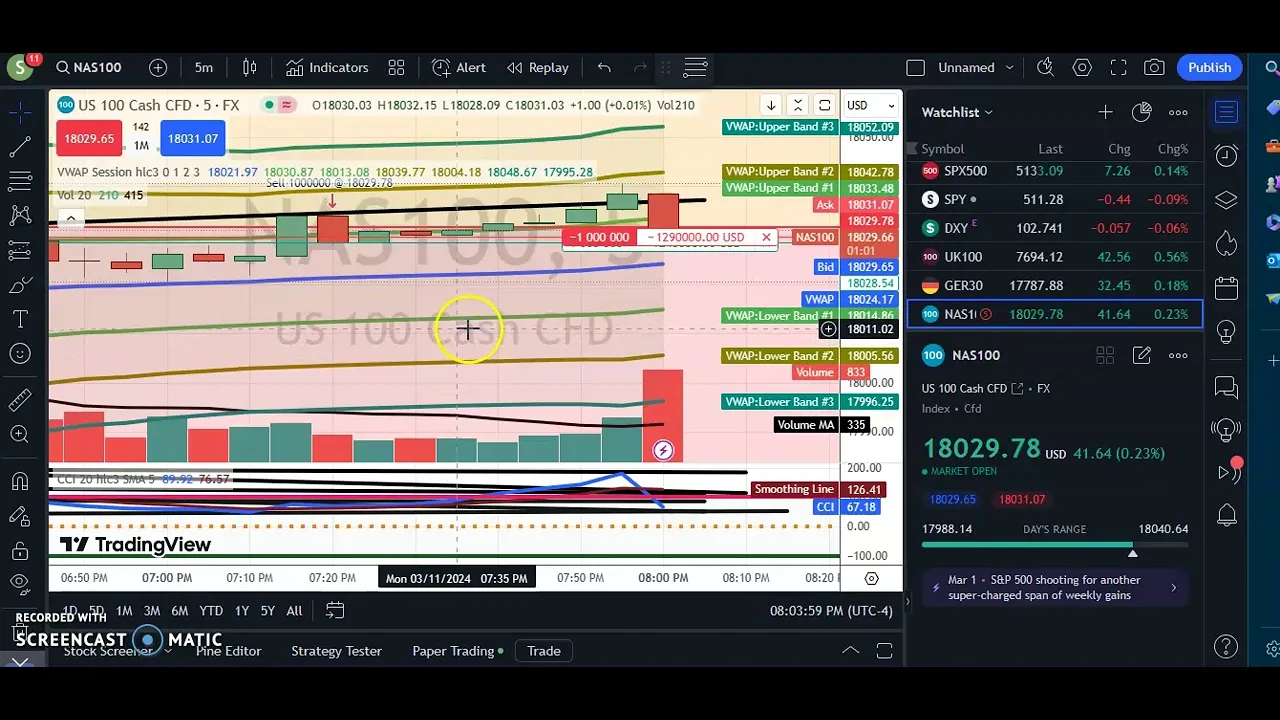Click the quick search lightning icon
1280x720 pixels.
1045,67
